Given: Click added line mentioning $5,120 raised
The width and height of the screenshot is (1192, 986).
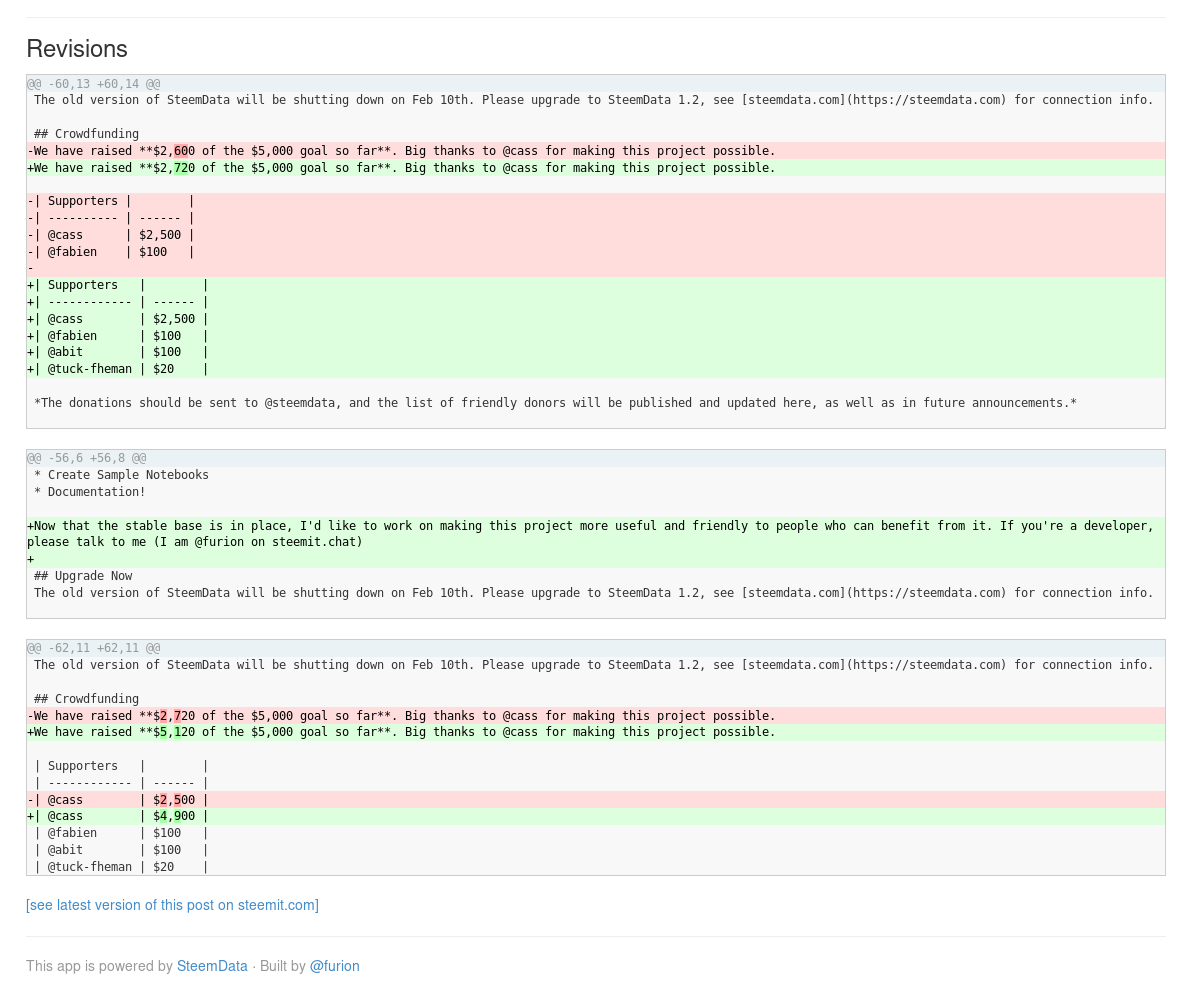Looking at the screenshot, I should pyautogui.click(x=596, y=732).
